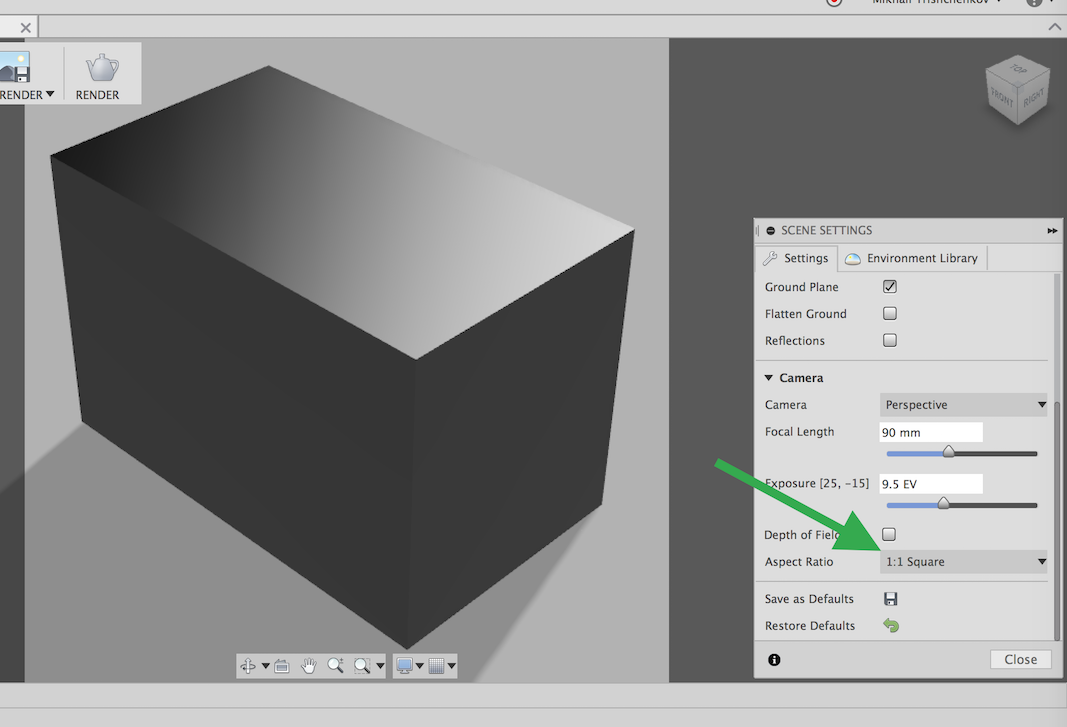Turn on Depth of Field
Viewport: 1067px width, 727px height.
point(889,534)
